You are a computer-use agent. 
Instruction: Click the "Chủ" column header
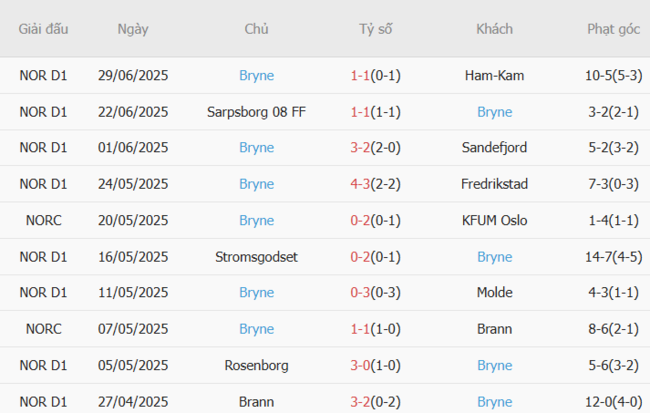coord(256,29)
